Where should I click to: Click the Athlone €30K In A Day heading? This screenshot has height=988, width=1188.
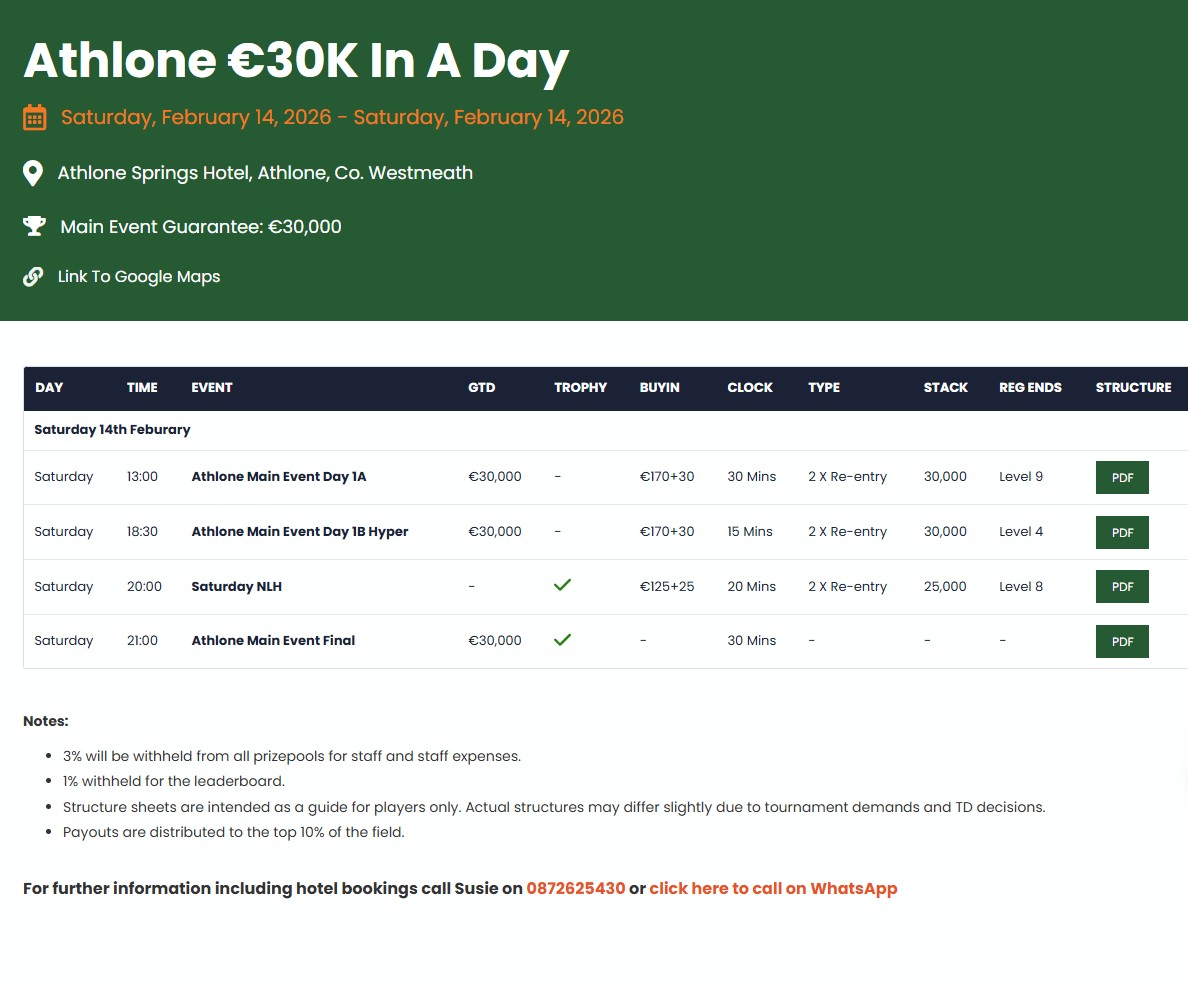[296, 61]
